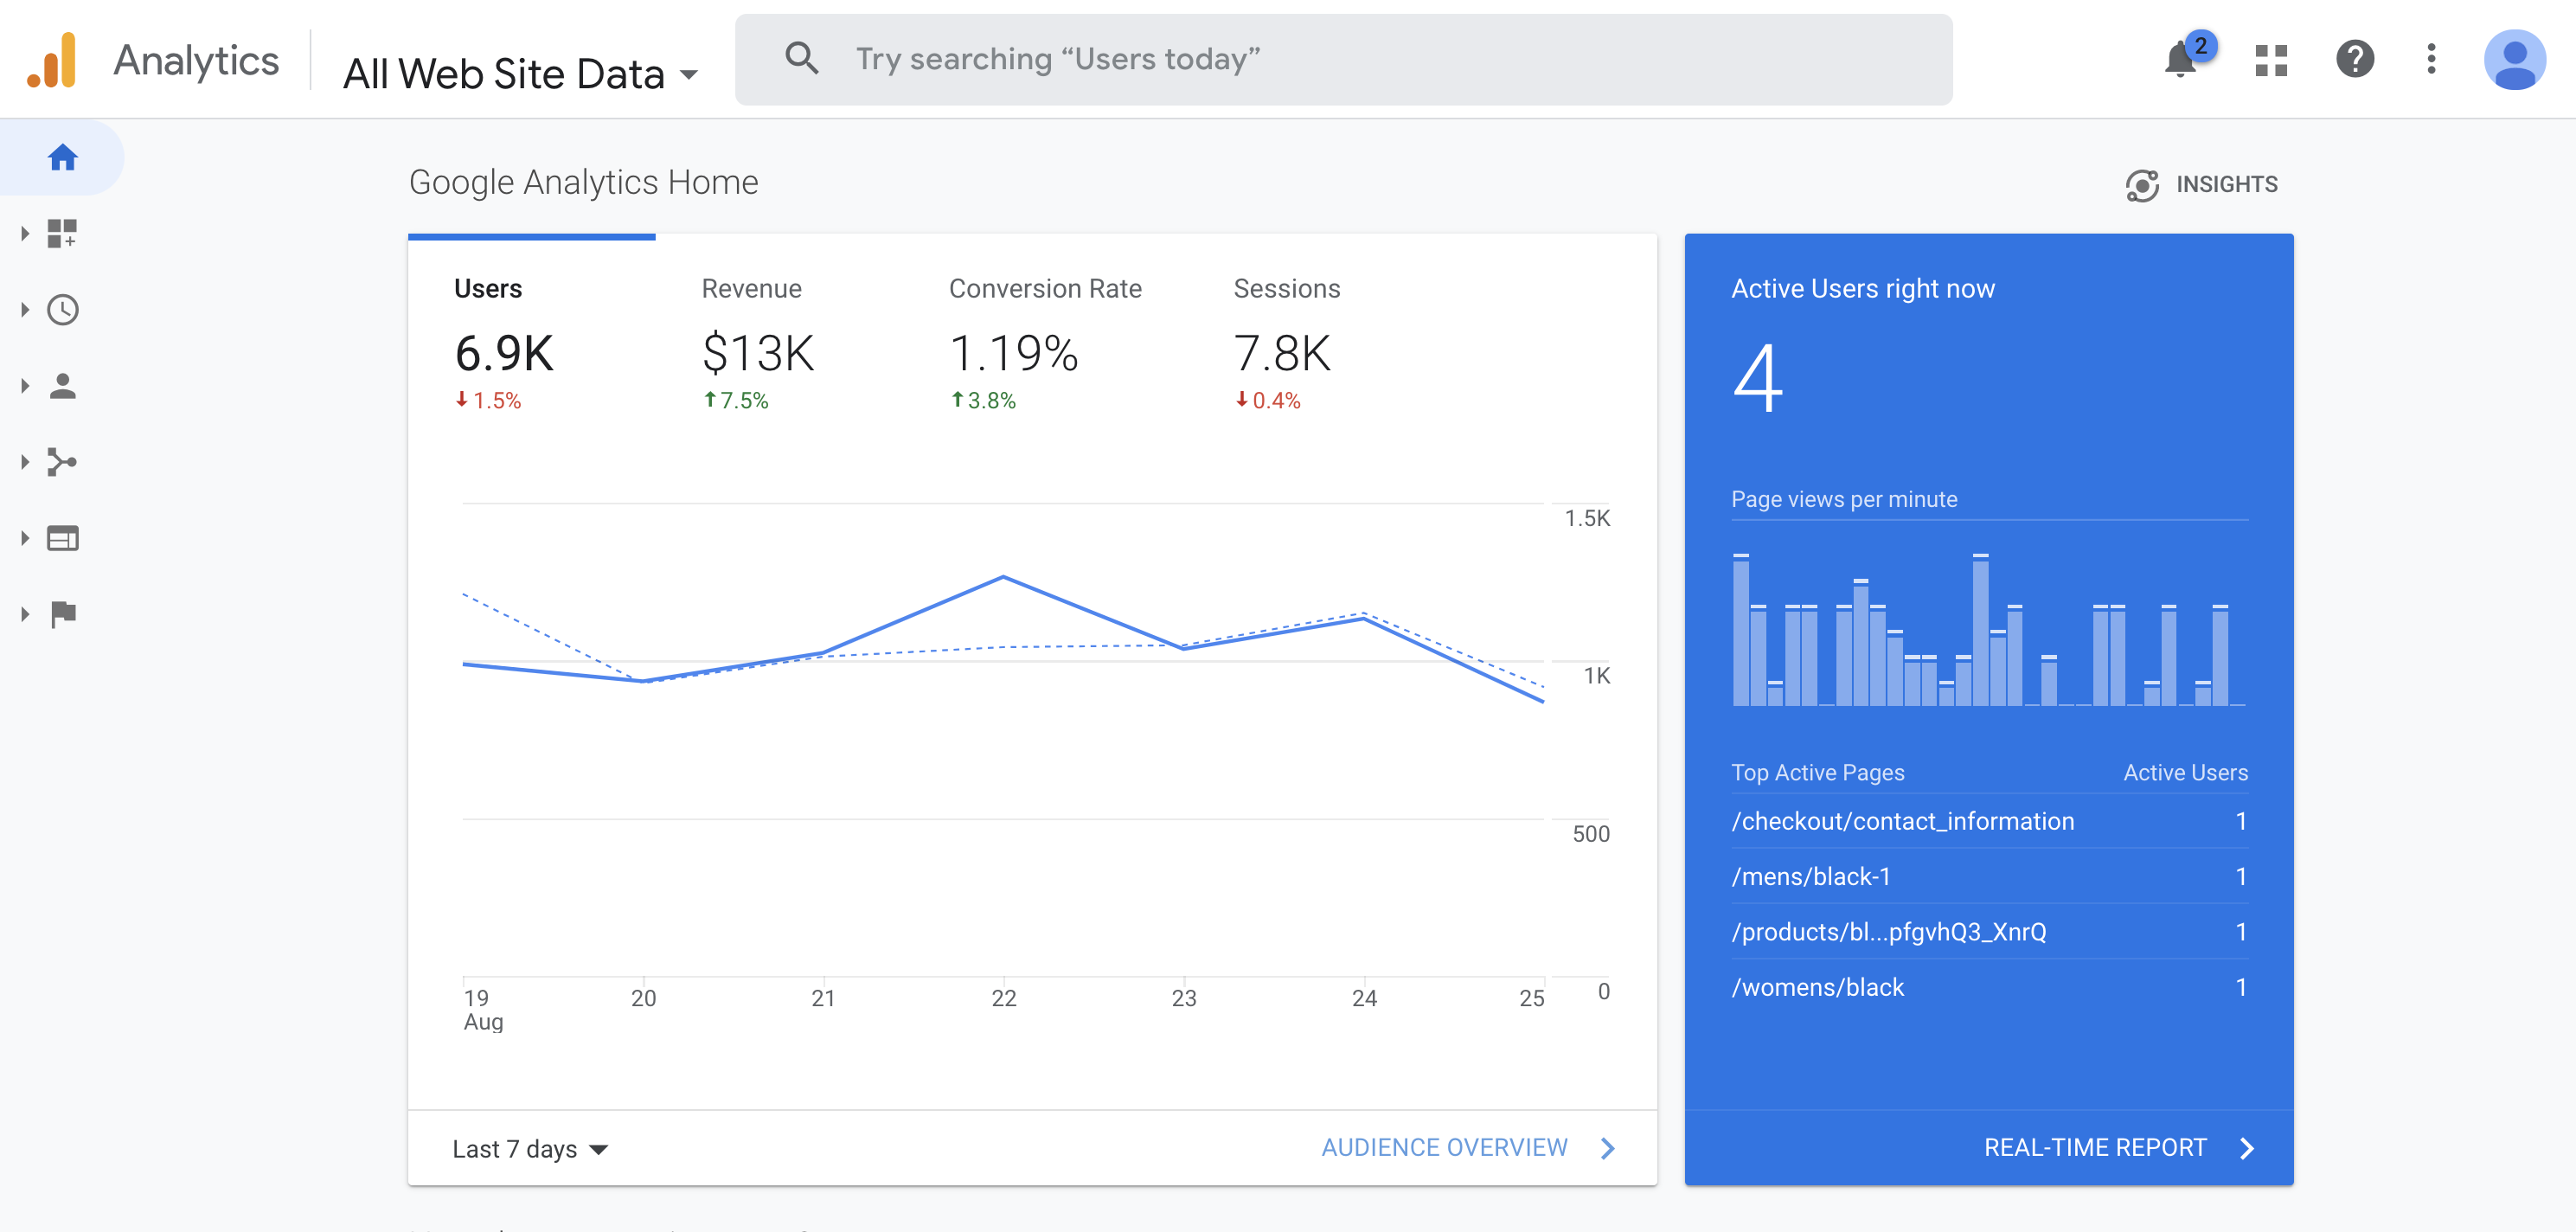
Task: Click the Page views per minute label
Action: point(1844,499)
